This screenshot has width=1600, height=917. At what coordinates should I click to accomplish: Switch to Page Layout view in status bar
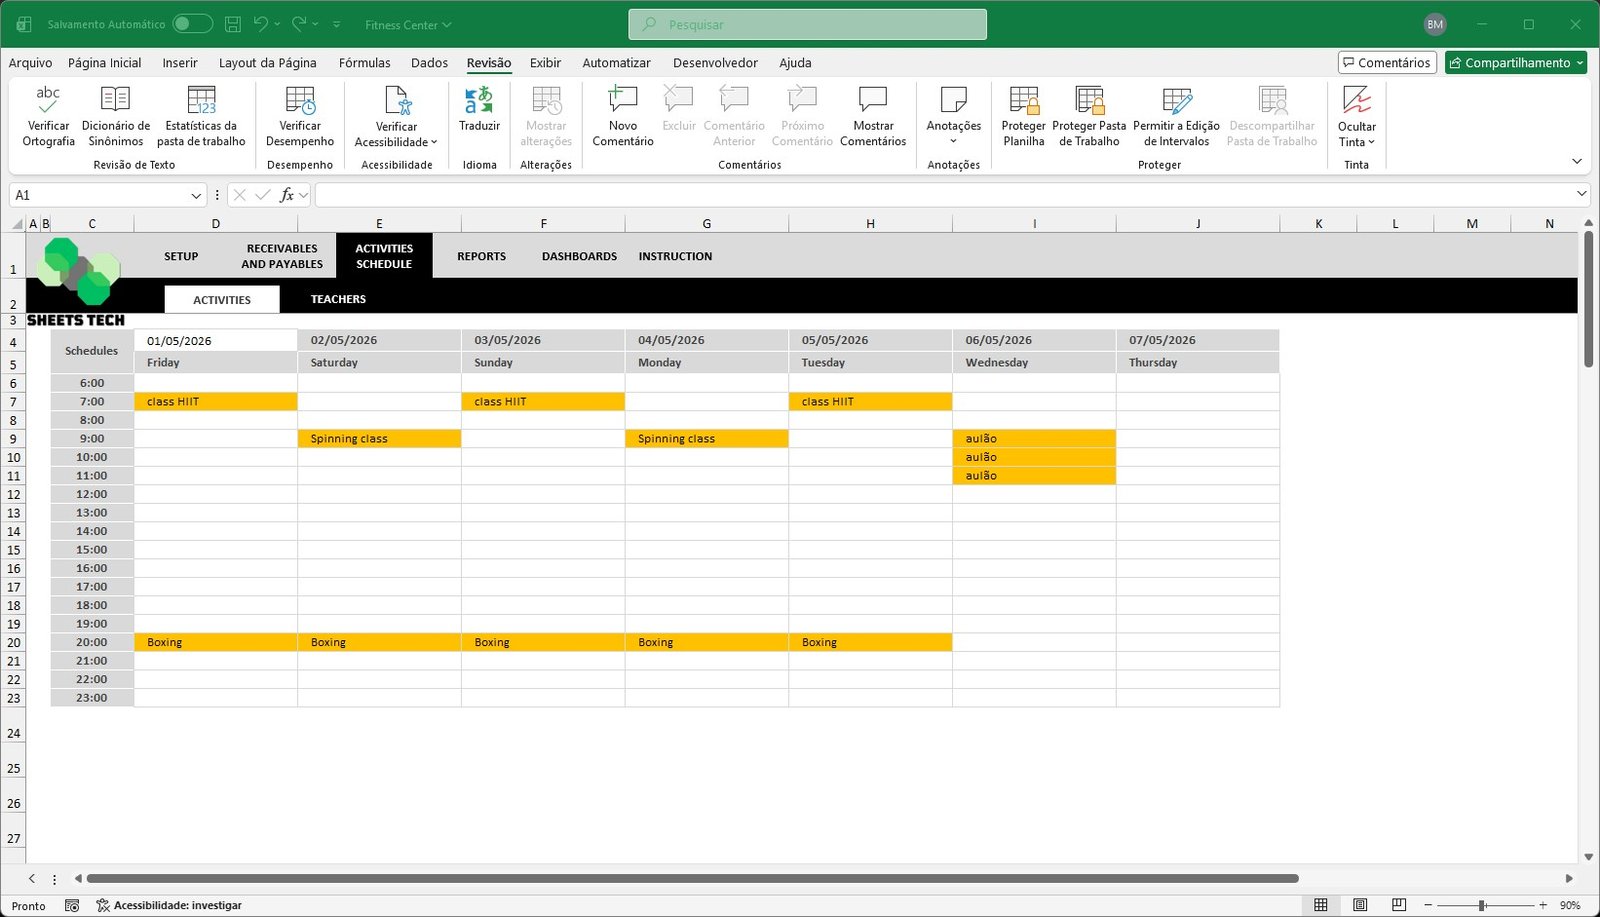1360,905
